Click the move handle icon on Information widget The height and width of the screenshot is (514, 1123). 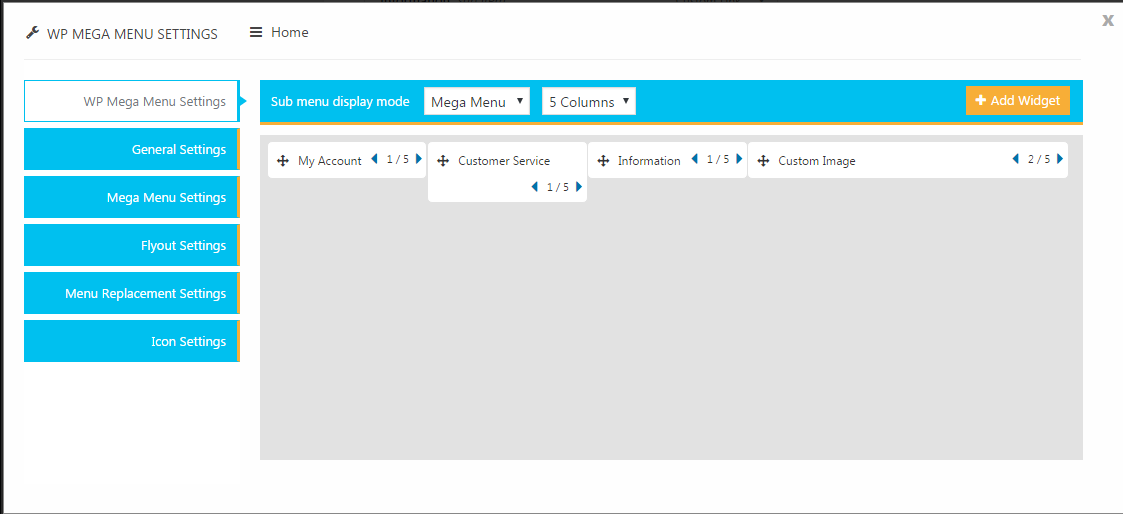(602, 161)
